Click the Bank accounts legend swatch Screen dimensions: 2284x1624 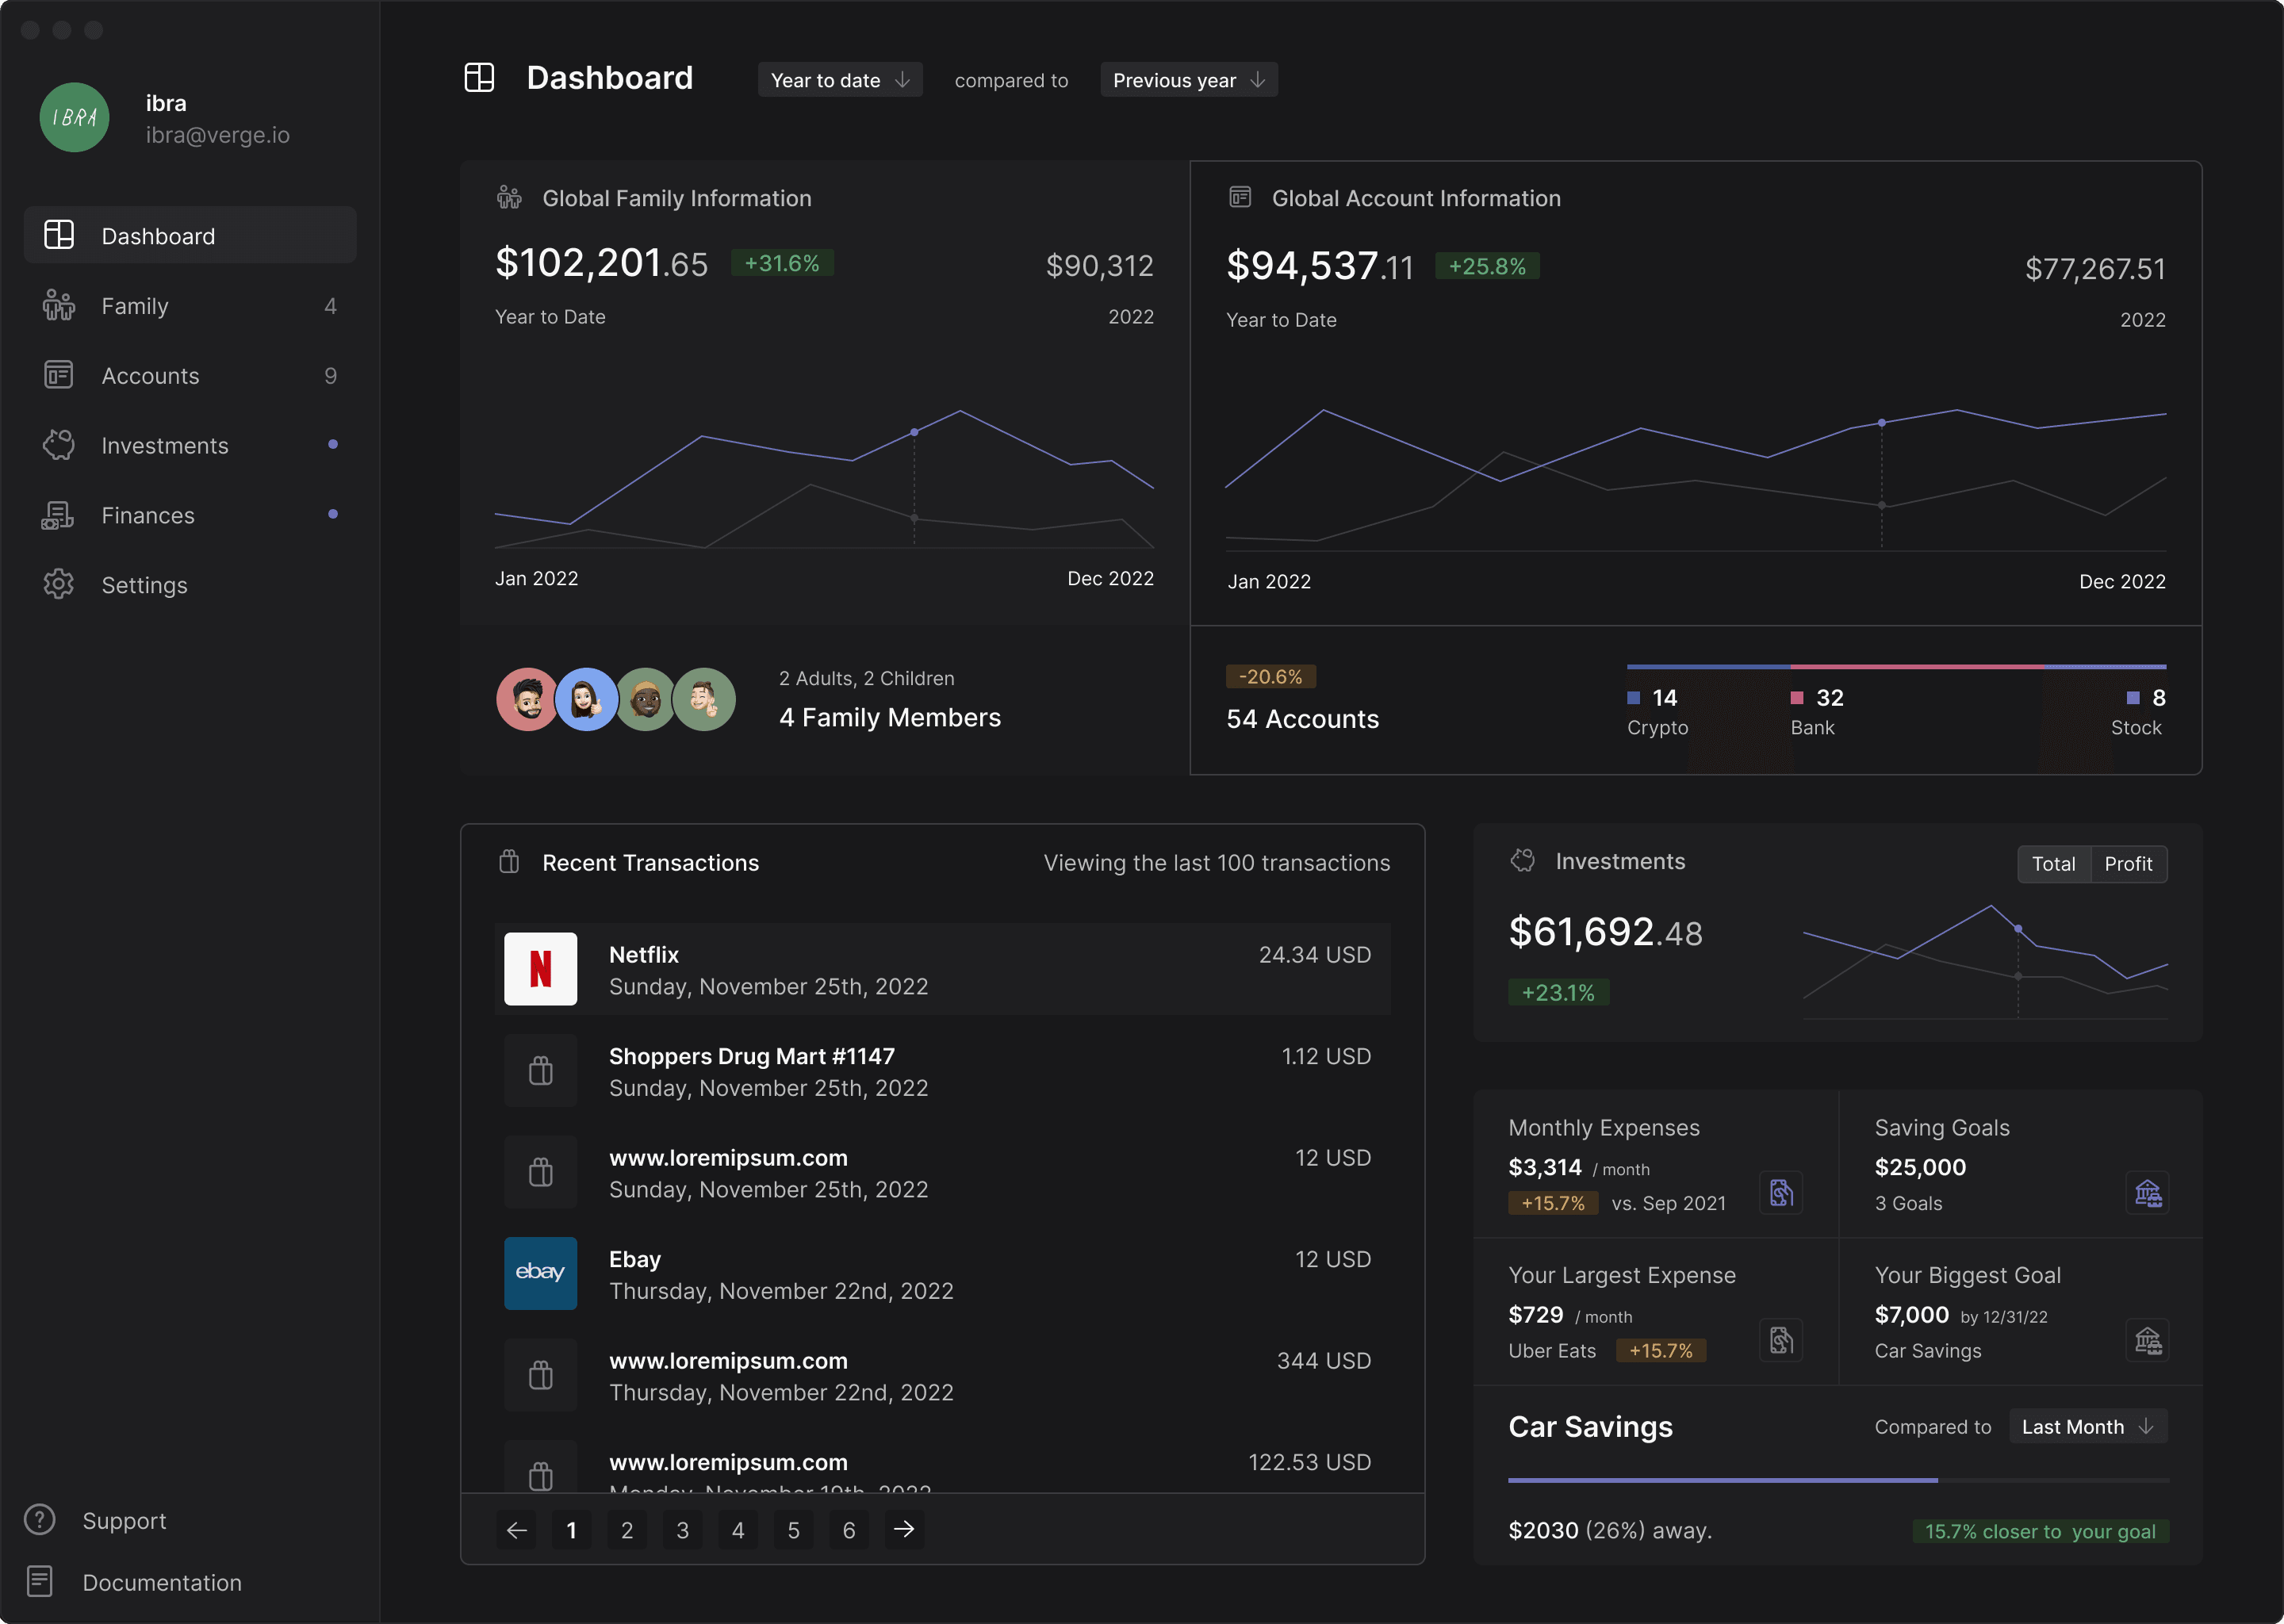pyautogui.click(x=1797, y=697)
